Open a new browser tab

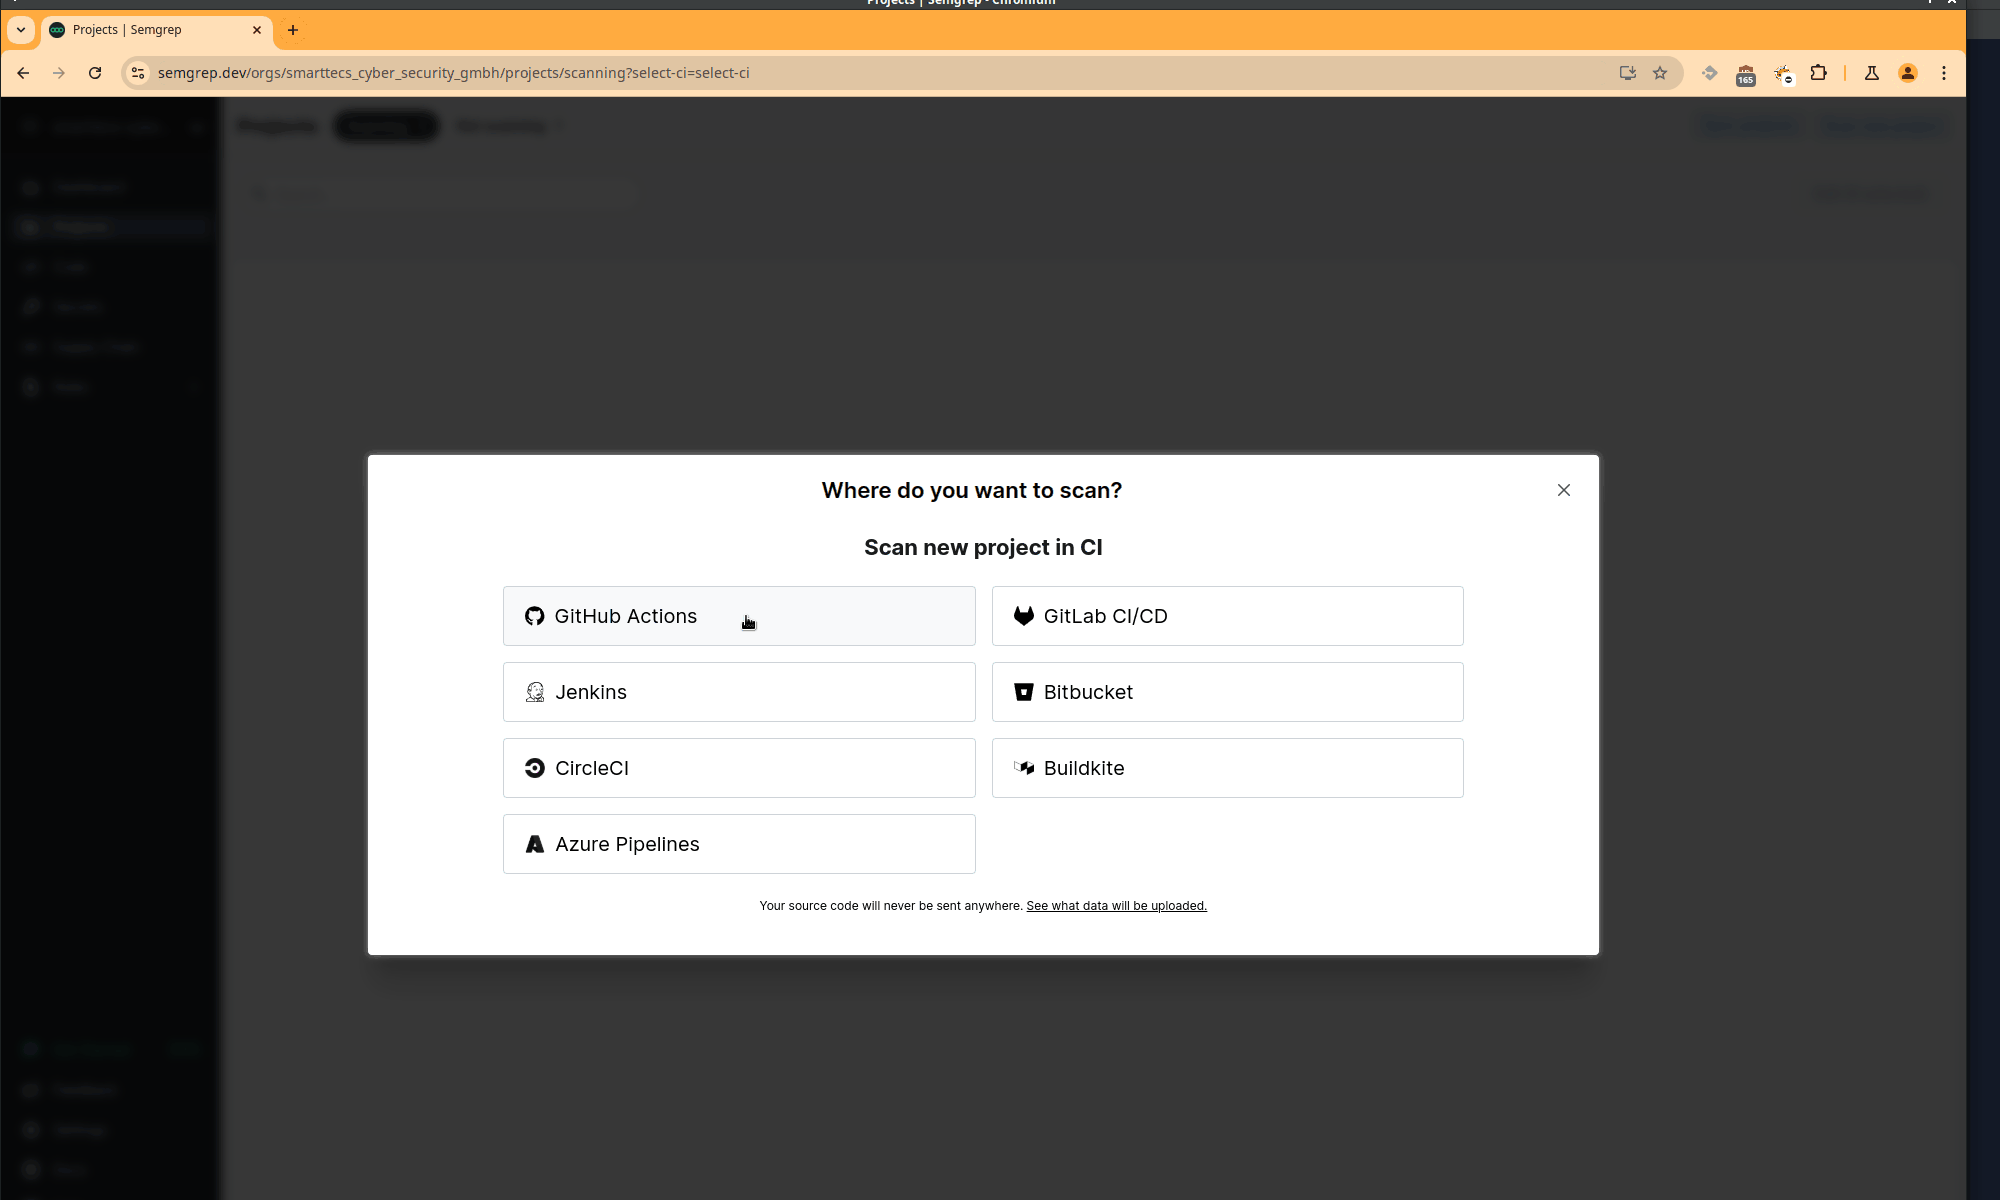(x=293, y=30)
